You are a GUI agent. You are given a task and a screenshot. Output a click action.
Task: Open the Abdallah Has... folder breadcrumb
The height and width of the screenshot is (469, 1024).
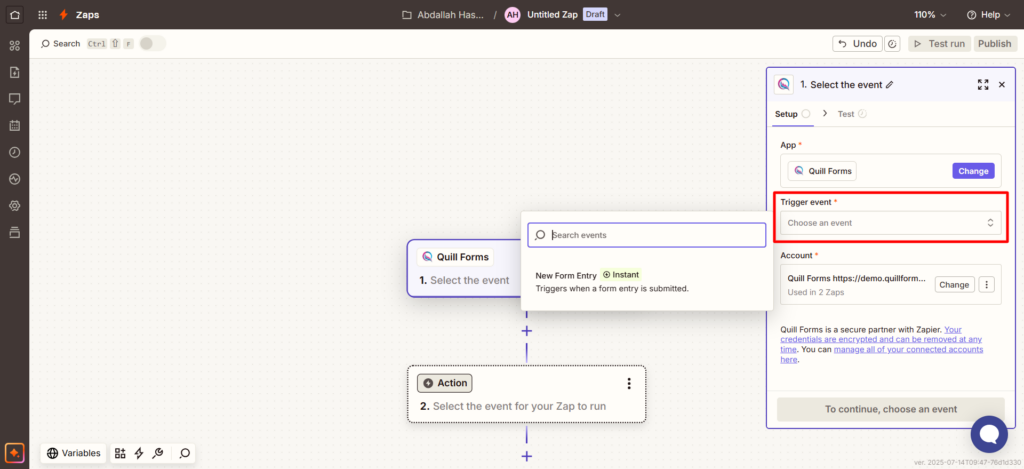(x=442, y=14)
